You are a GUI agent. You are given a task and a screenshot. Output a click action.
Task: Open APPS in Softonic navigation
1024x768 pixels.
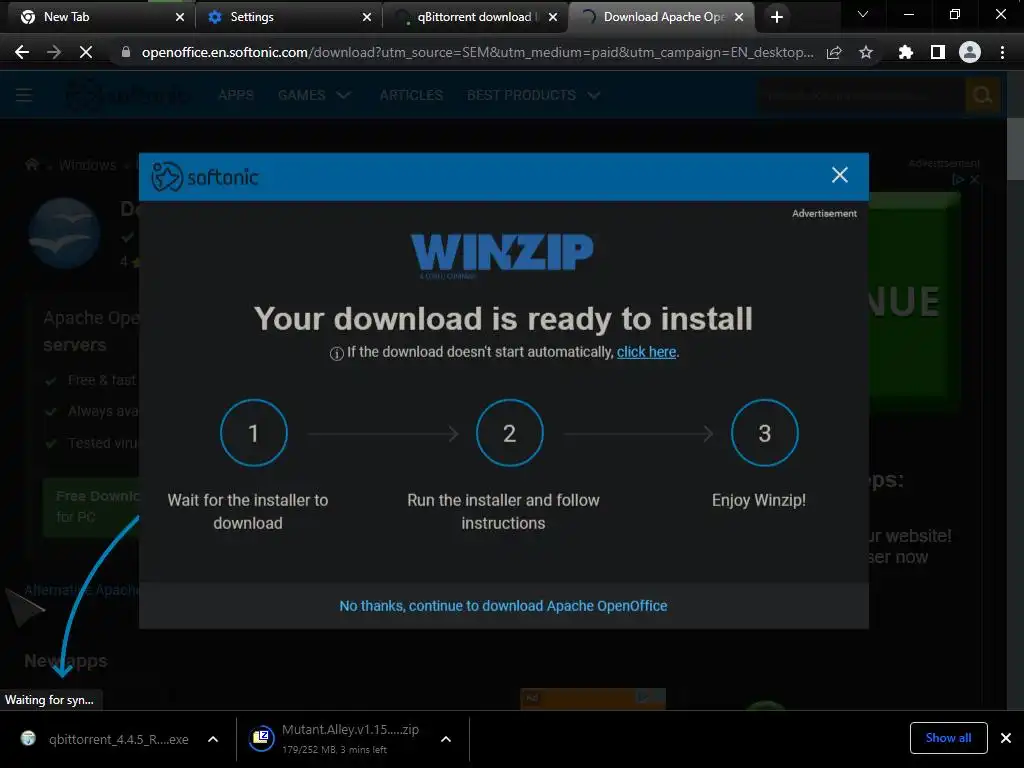(x=236, y=95)
